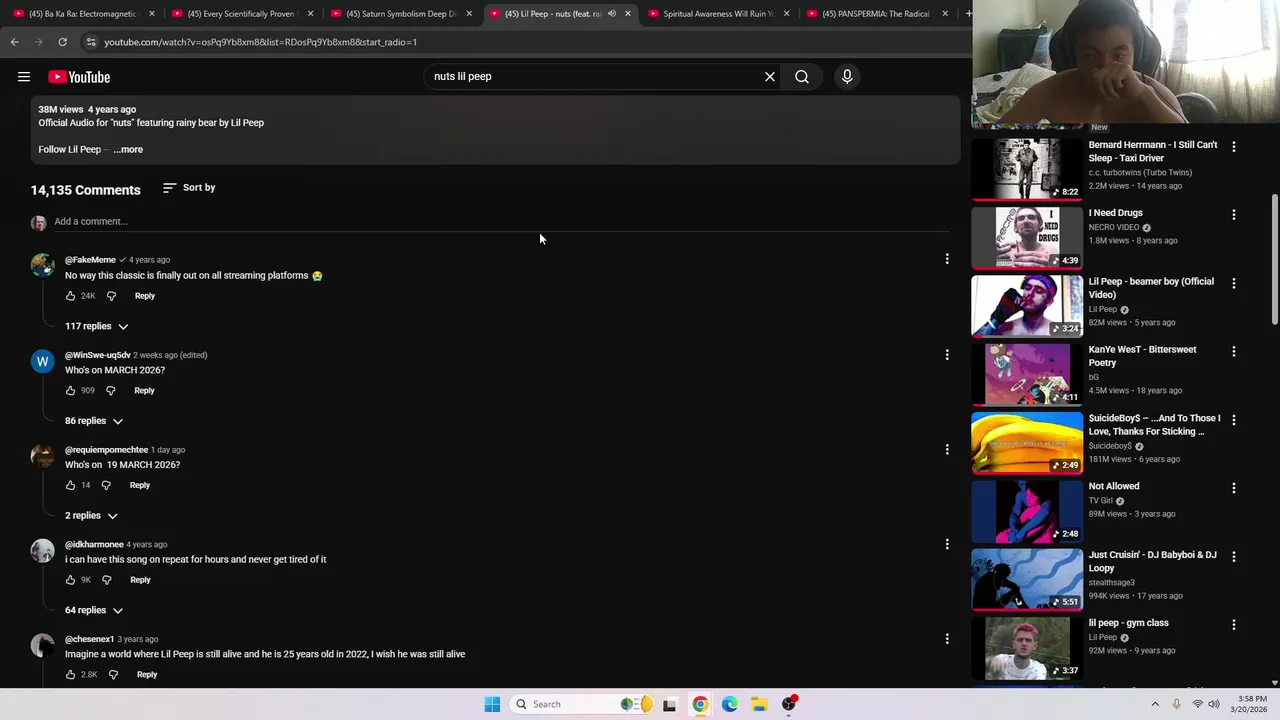Reply to @idkharmonee comment
This screenshot has height=720, width=1280.
pyautogui.click(x=140, y=580)
